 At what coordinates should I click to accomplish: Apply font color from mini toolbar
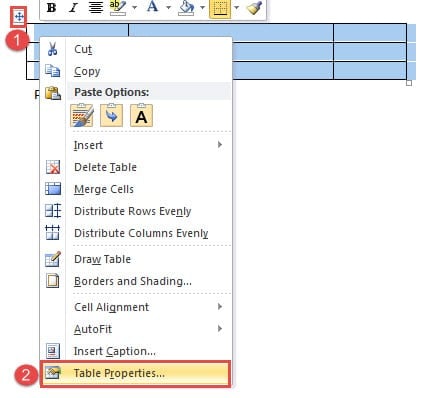pyautogui.click(x=152, y=7)
